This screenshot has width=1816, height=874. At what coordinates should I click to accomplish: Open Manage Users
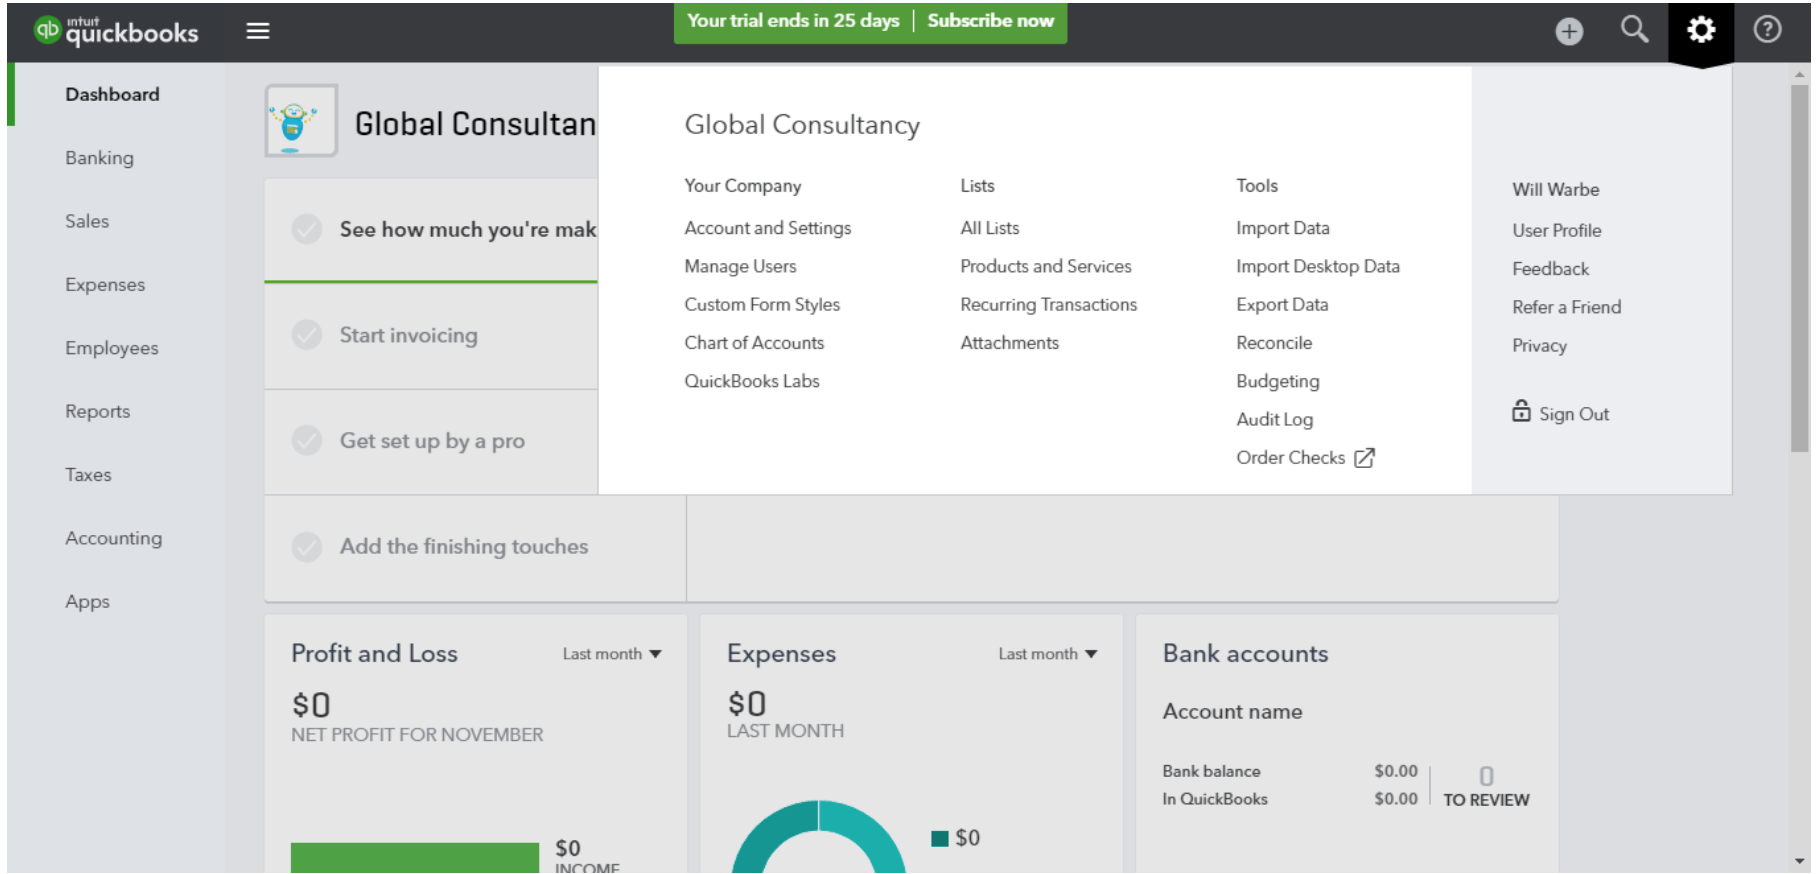(x=740, y=266)
